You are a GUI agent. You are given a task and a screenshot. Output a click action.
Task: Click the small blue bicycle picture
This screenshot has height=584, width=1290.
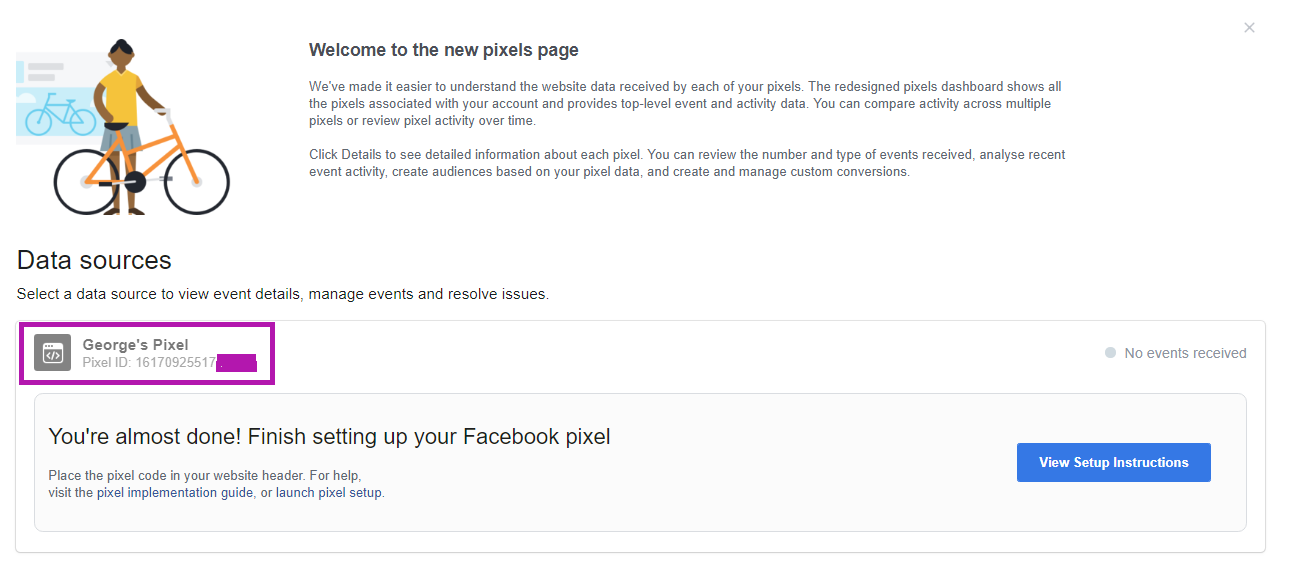[x=59, y=114]
